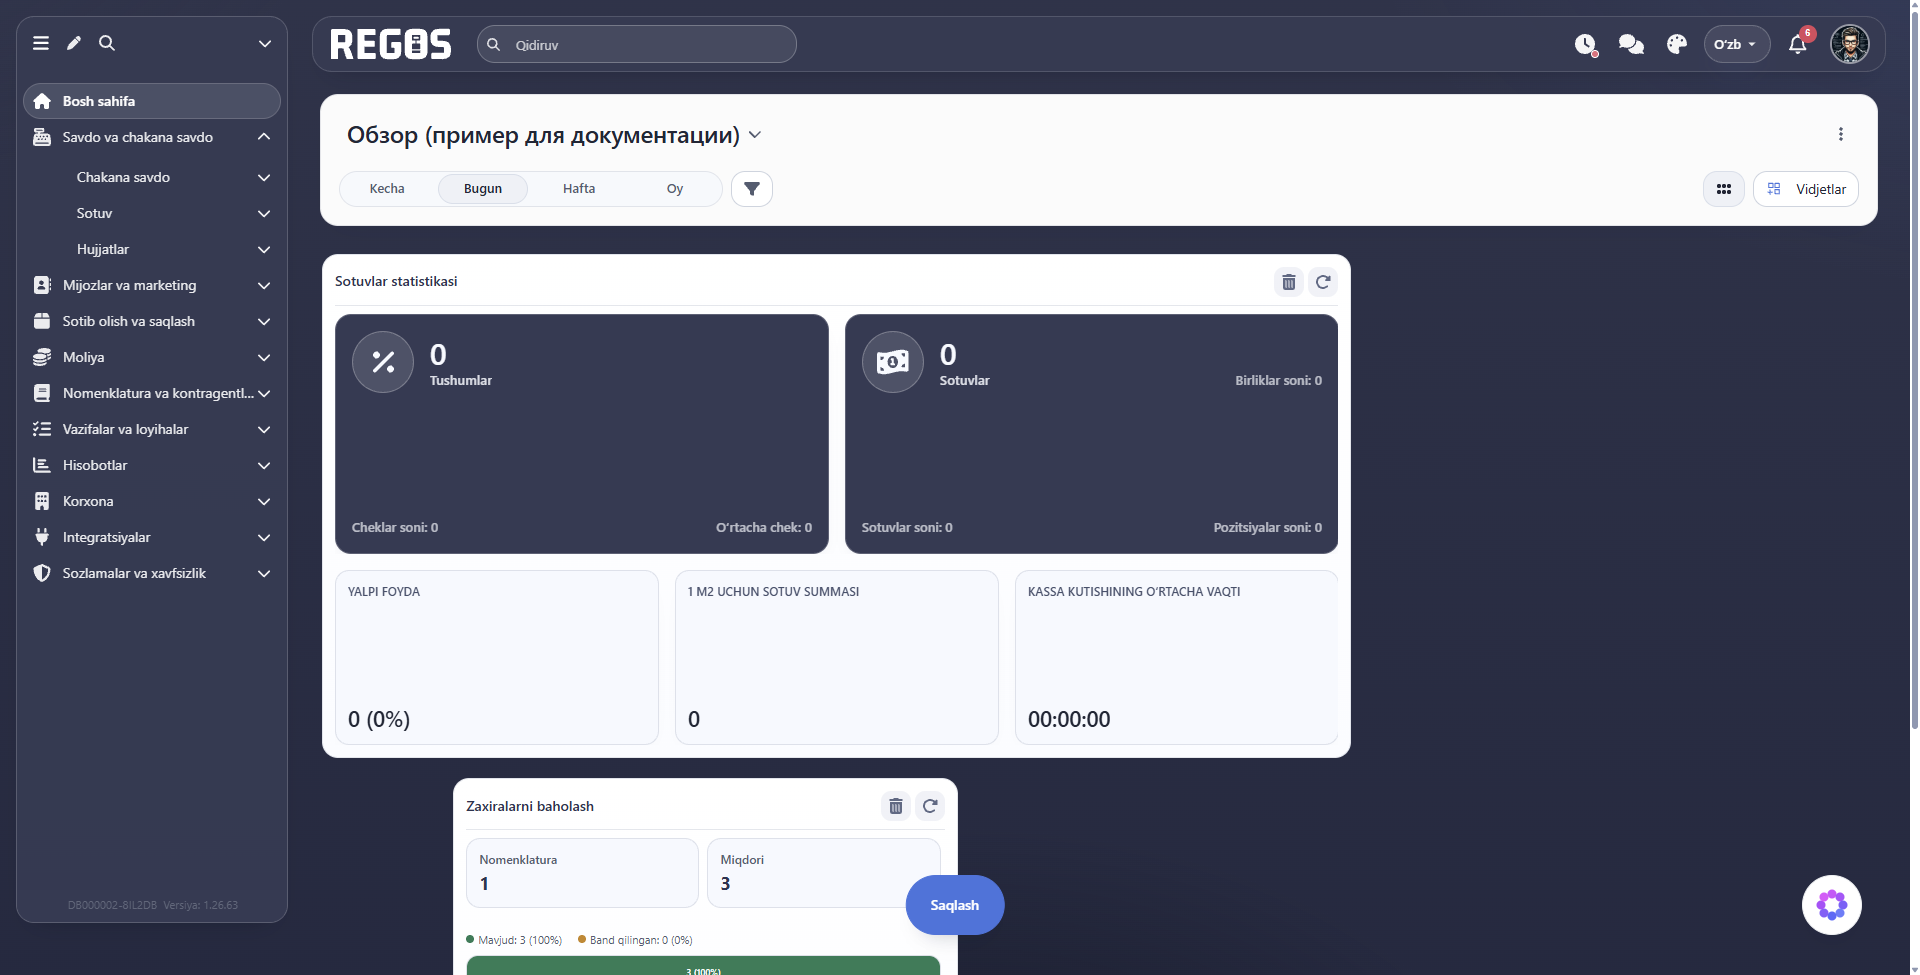1920x975 pixels.
Task: Open the clock time-tracking icon
Action: click(x=1585, y=44)
